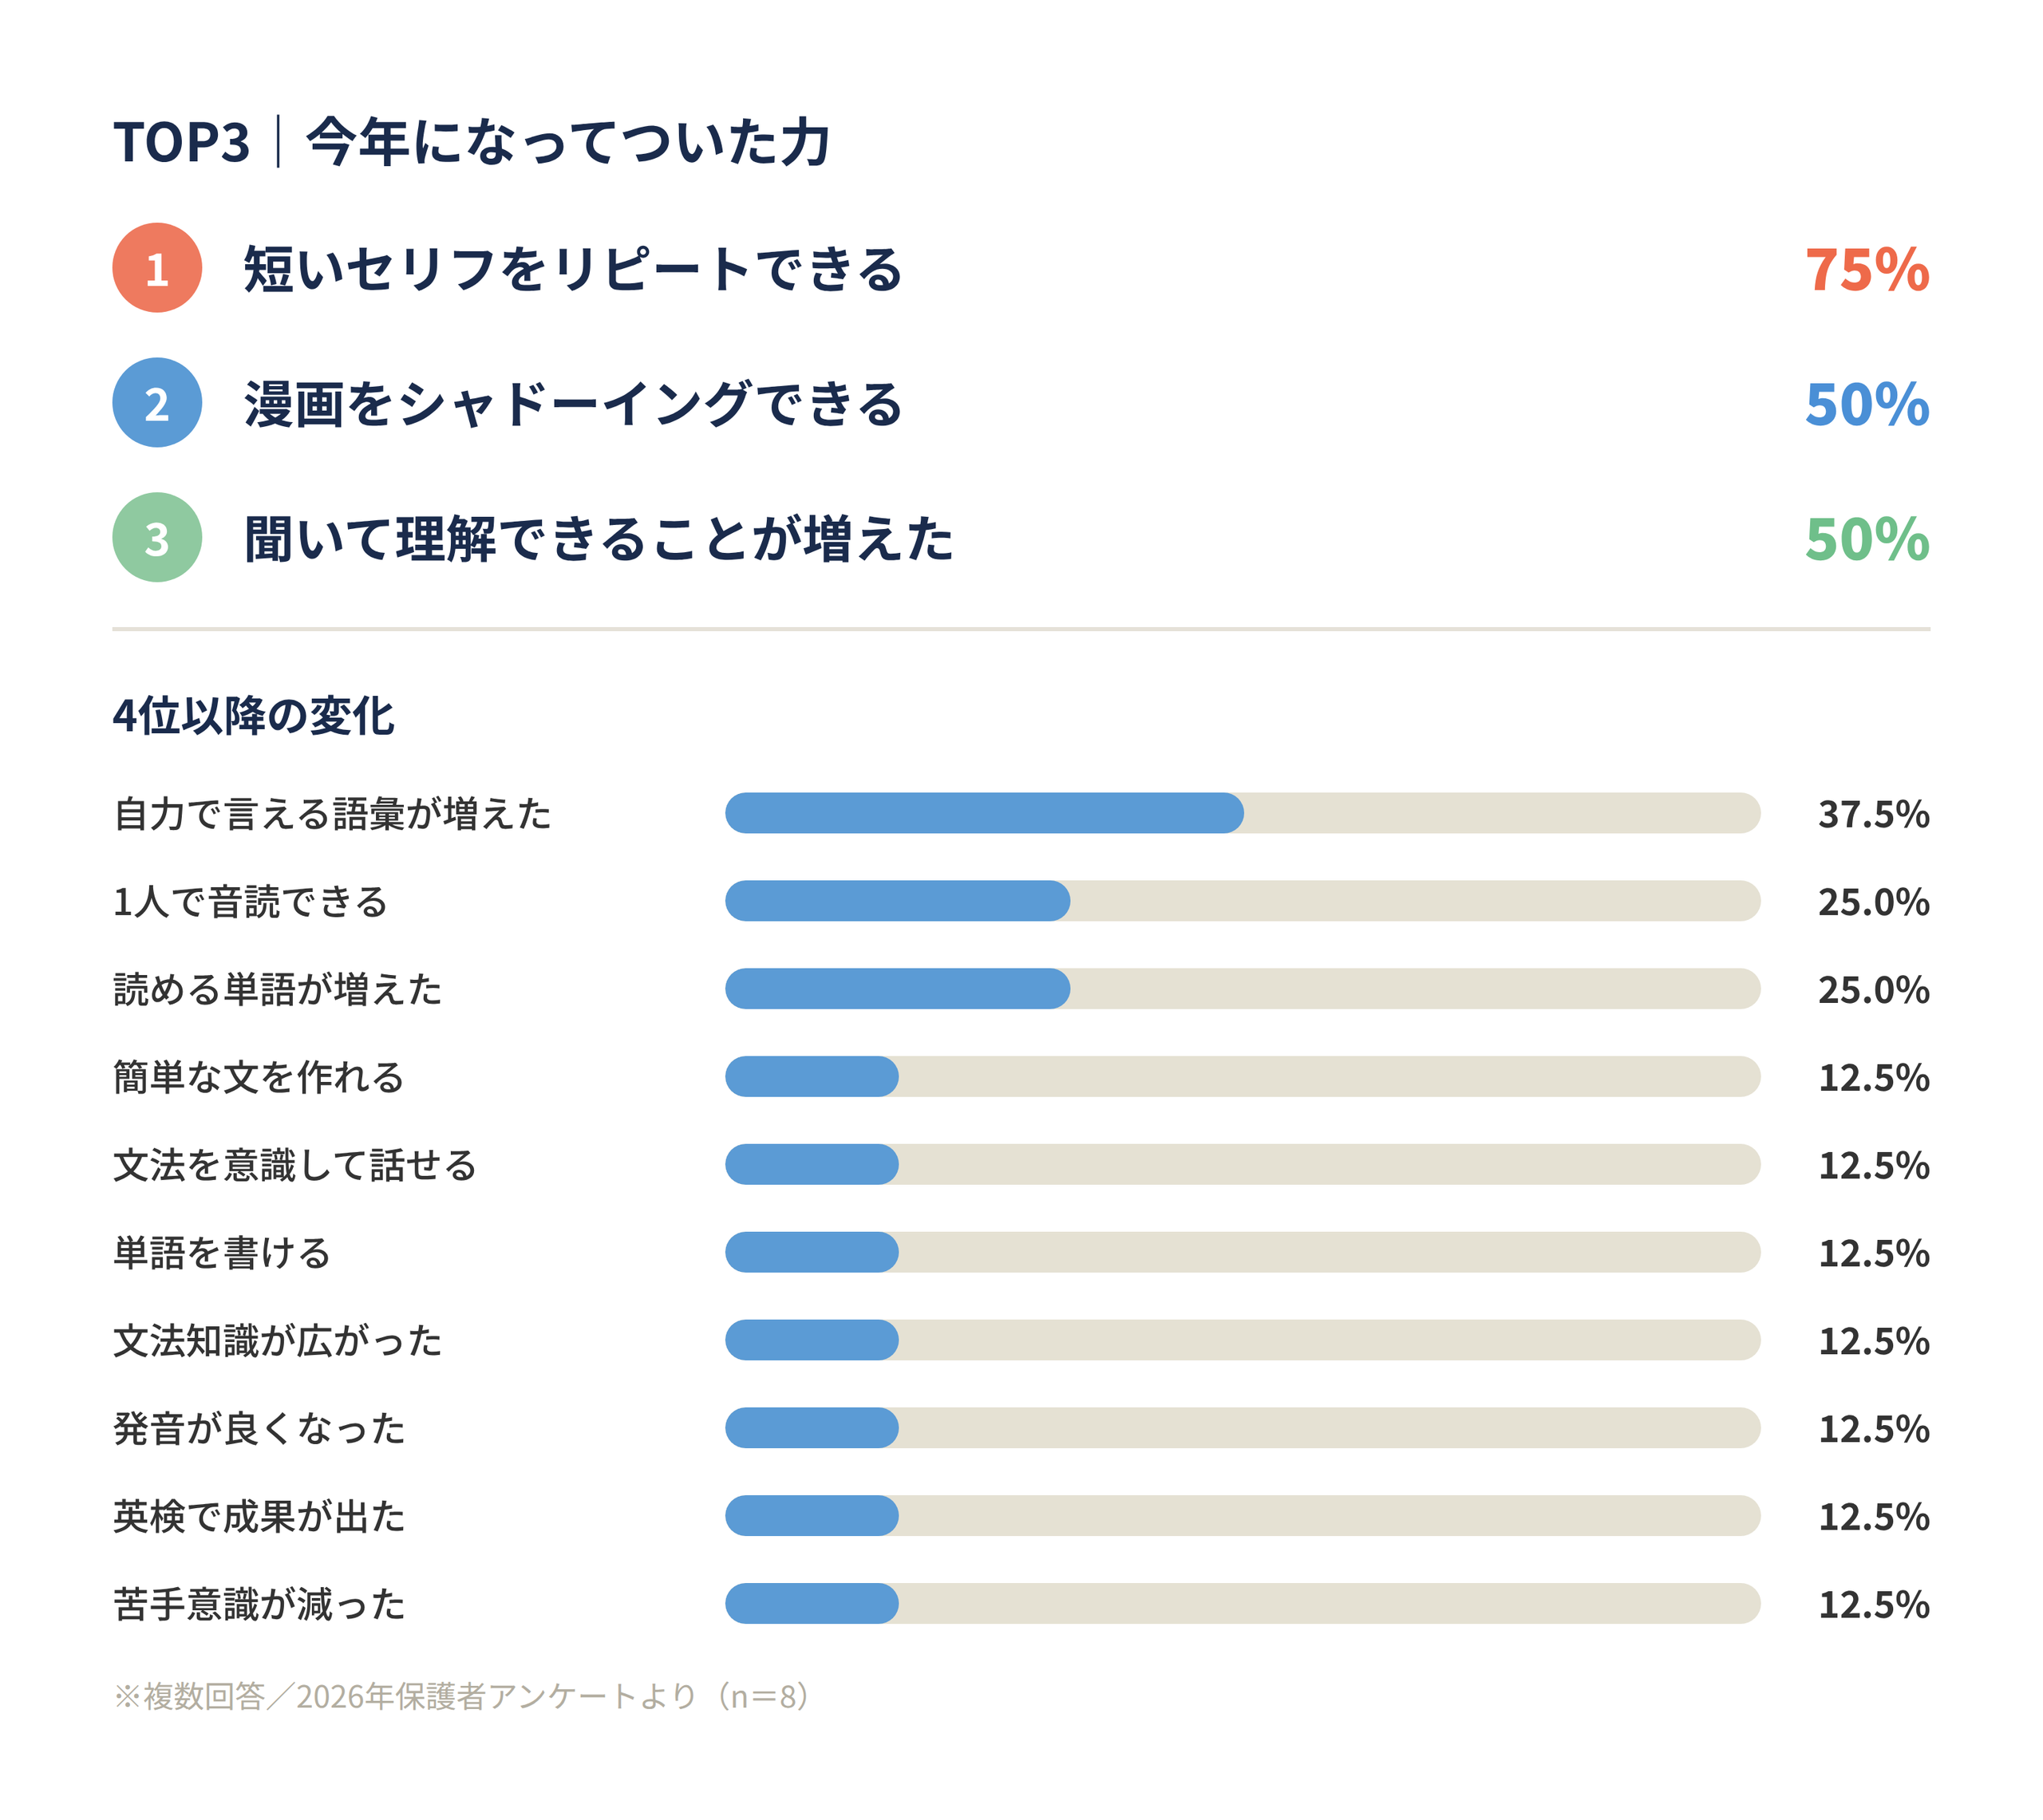Click the green number 3 rank badge
2043x1820 pixels.
[x=157, y=538]
